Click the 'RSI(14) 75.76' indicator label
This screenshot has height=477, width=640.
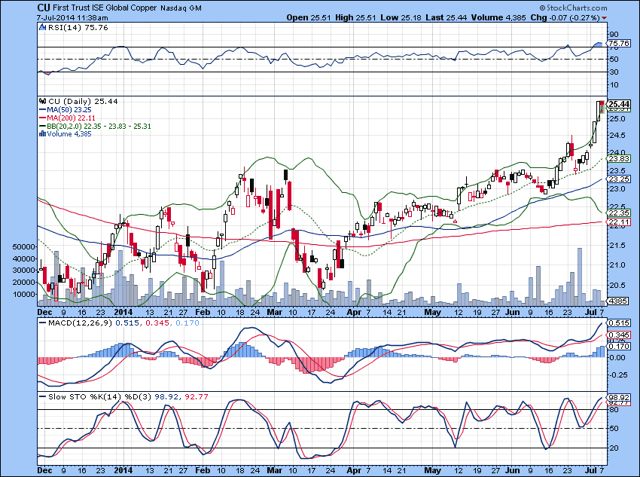(x=78, y=27)
